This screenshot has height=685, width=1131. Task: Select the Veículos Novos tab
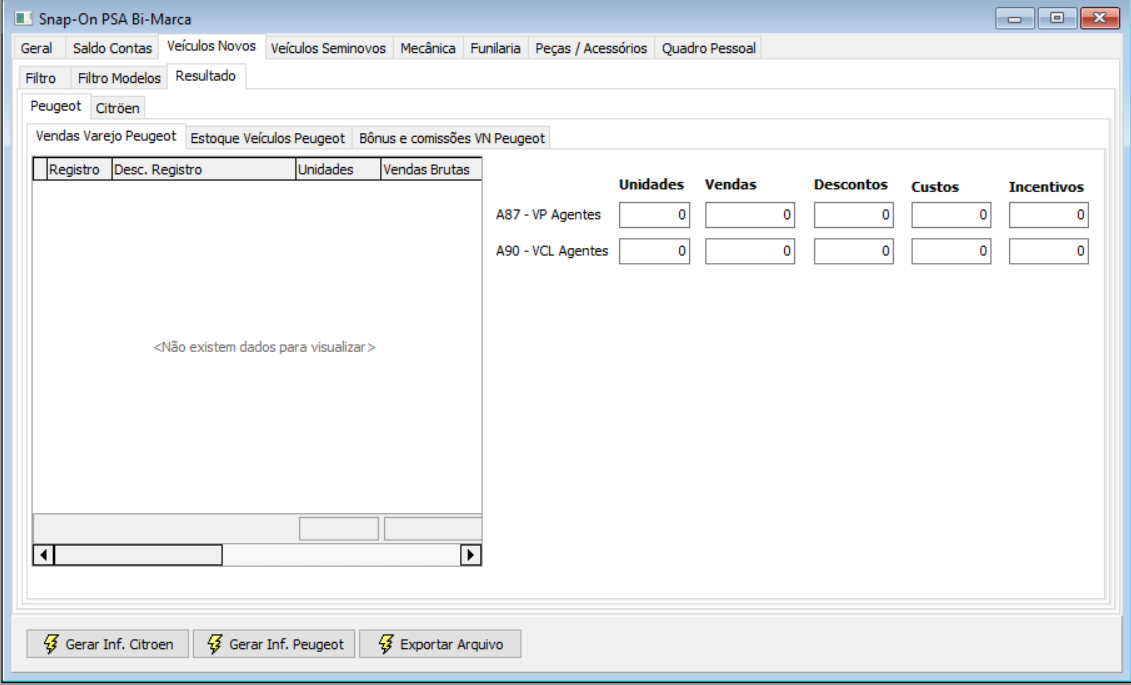211,46
